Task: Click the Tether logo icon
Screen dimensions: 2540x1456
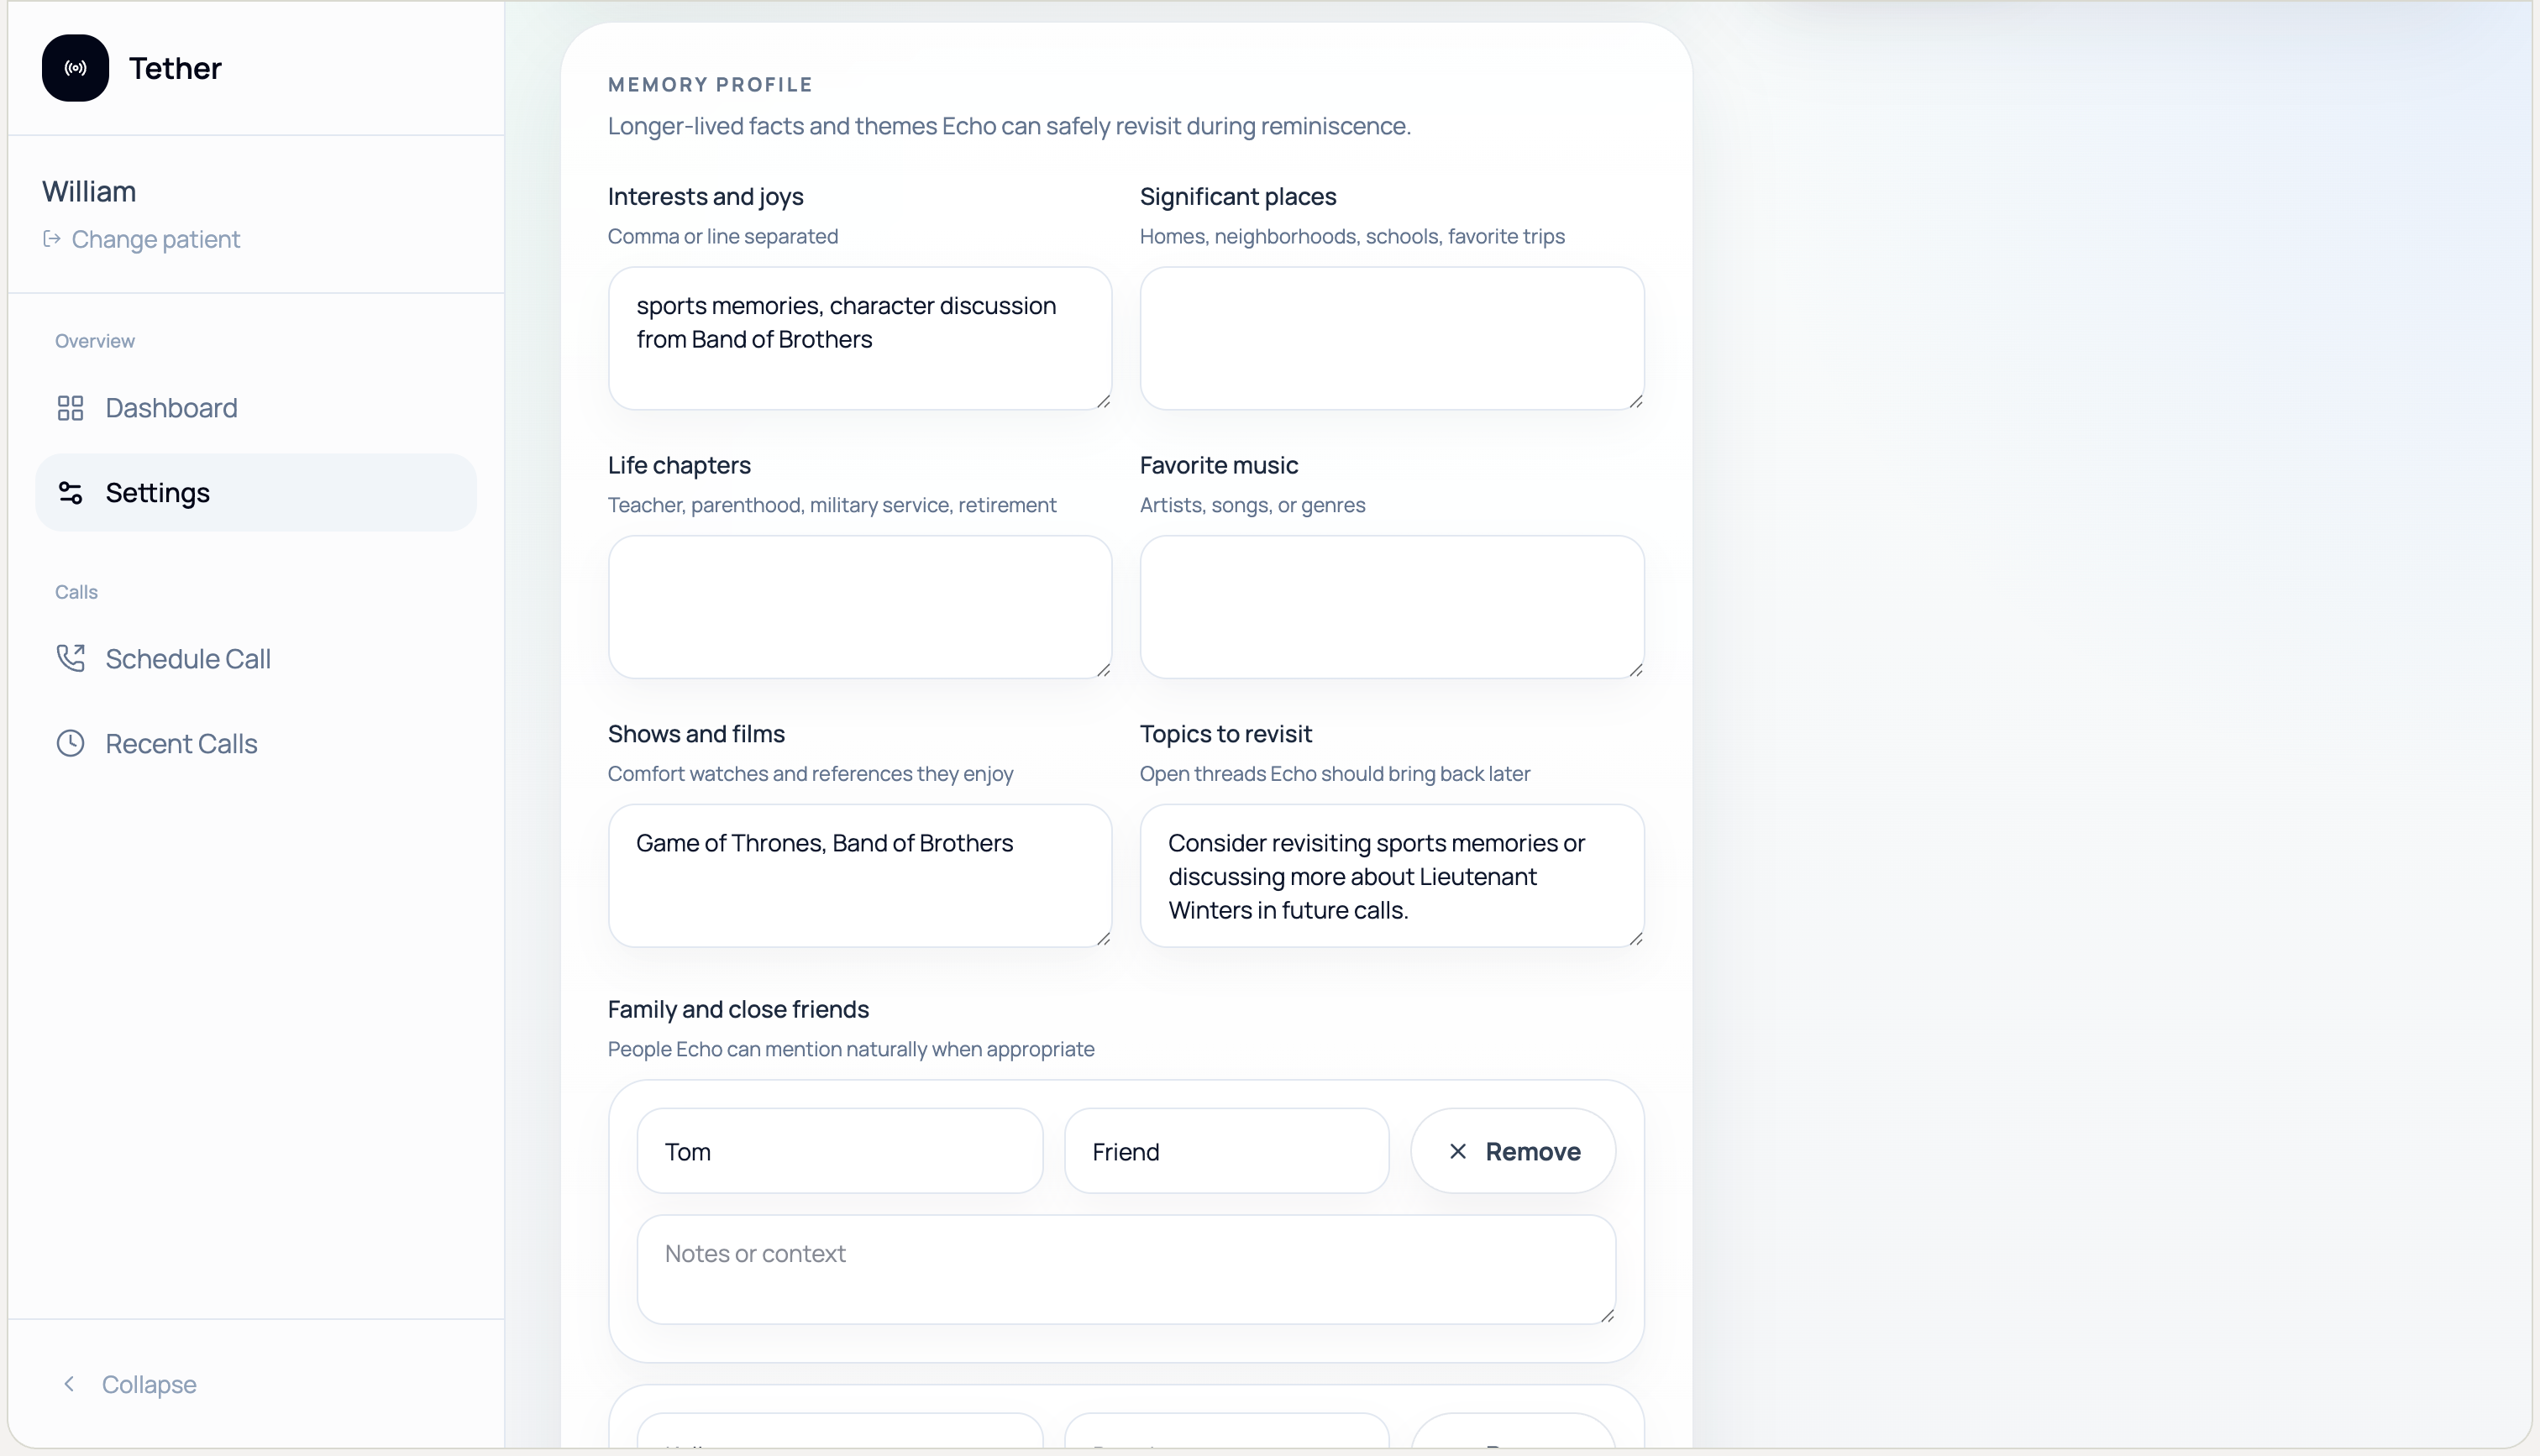Action: pyautogui.click(x=75, y=68)
